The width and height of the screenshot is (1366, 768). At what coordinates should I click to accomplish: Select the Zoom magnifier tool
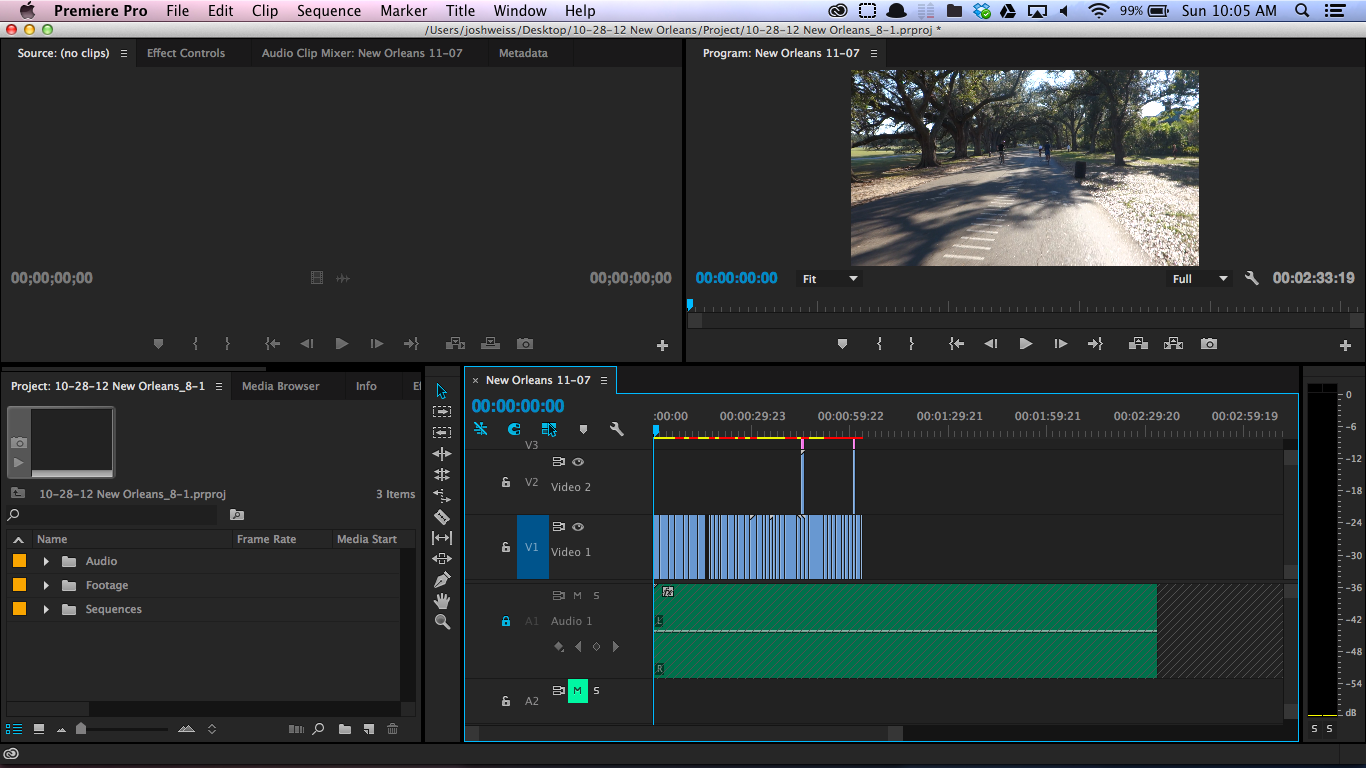click(x=442, y=622)
